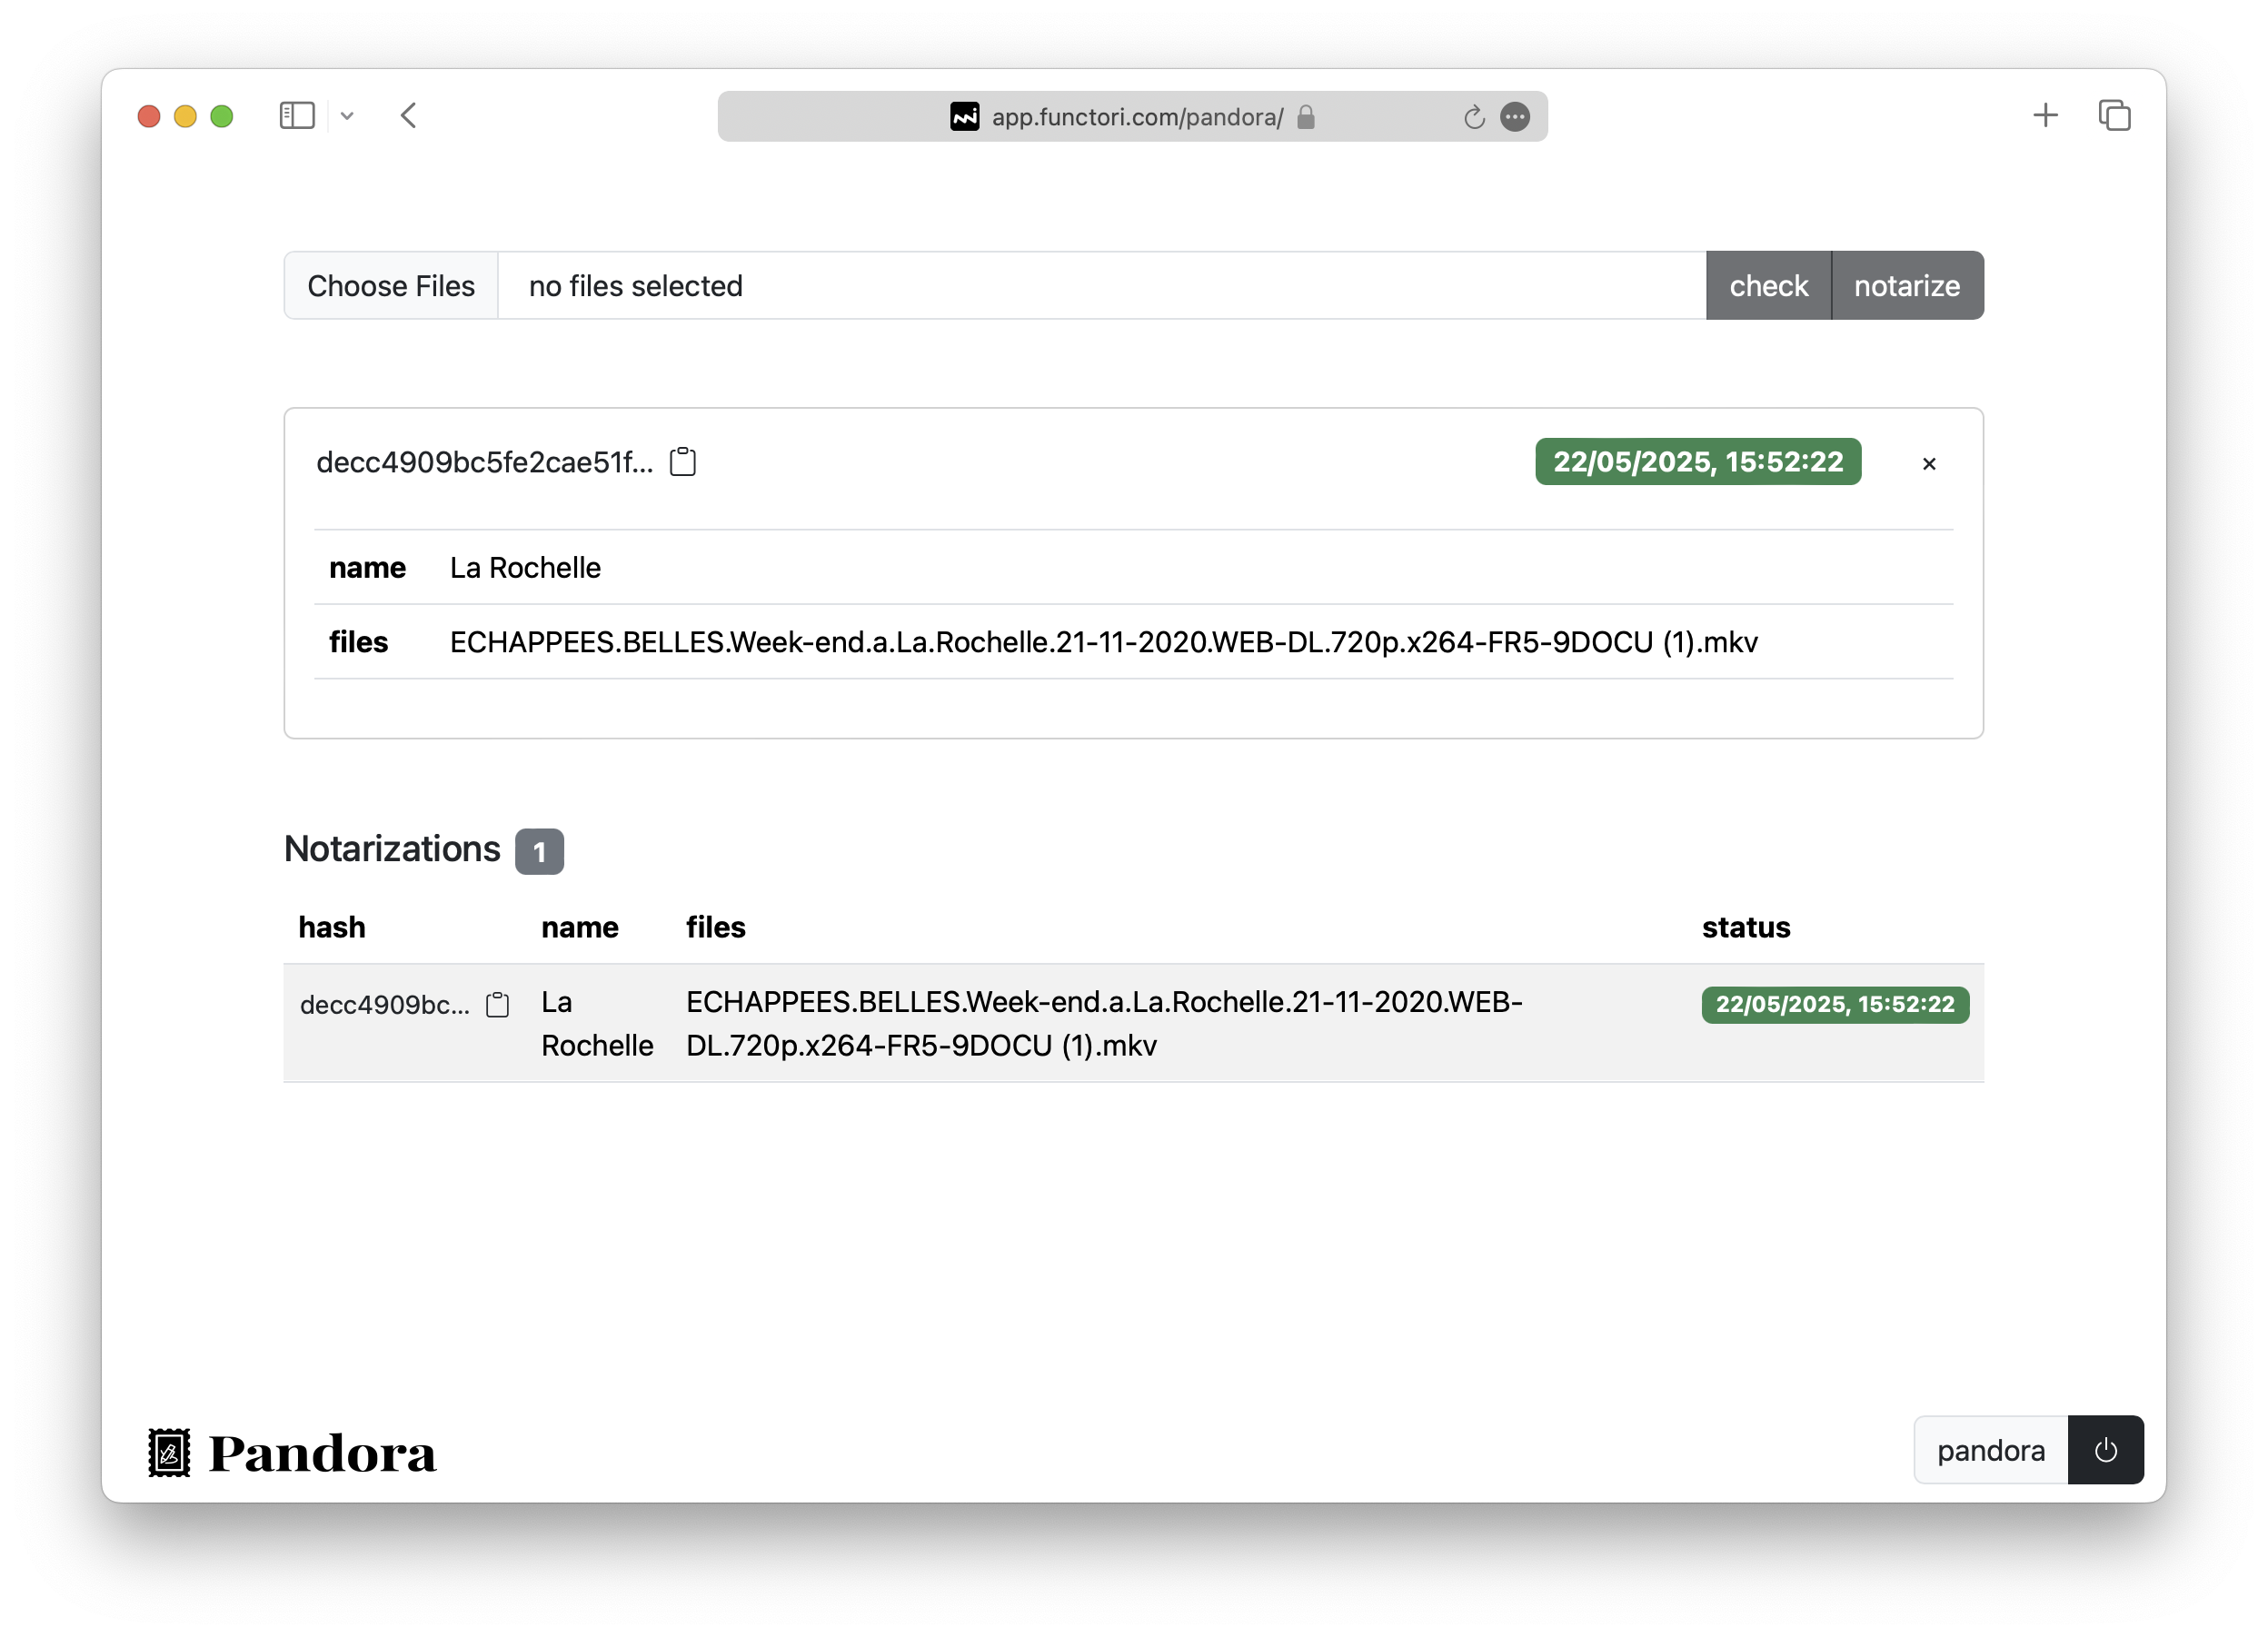Click the site favicon in address bar
Screen dimensions: 2268x1637
(964, 117)
